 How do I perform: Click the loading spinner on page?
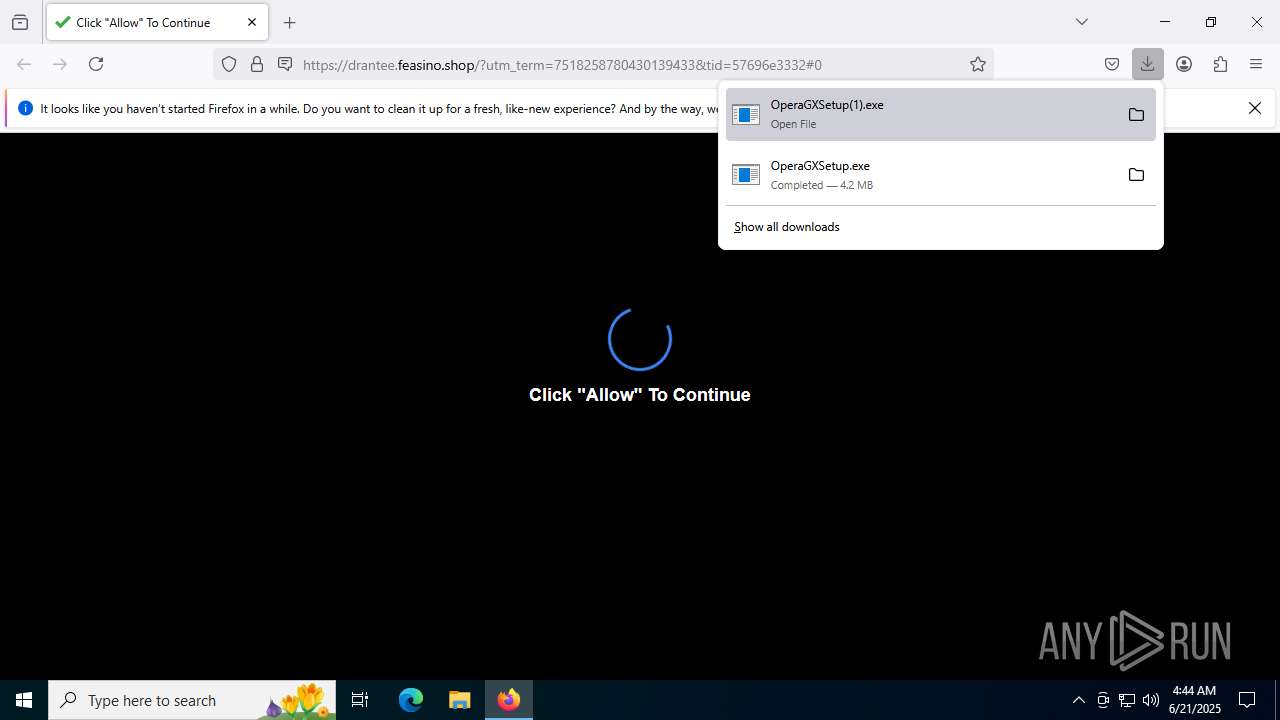640,339
